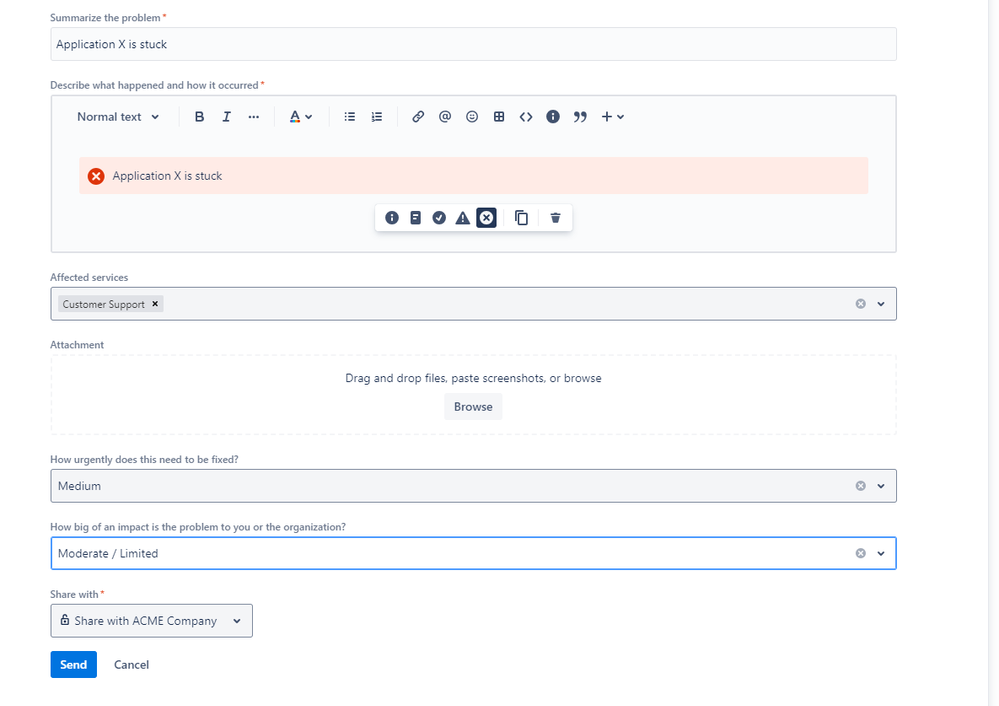Change panel to Warning type
Screen dimensions: 999x706
(x=463, y=218)
